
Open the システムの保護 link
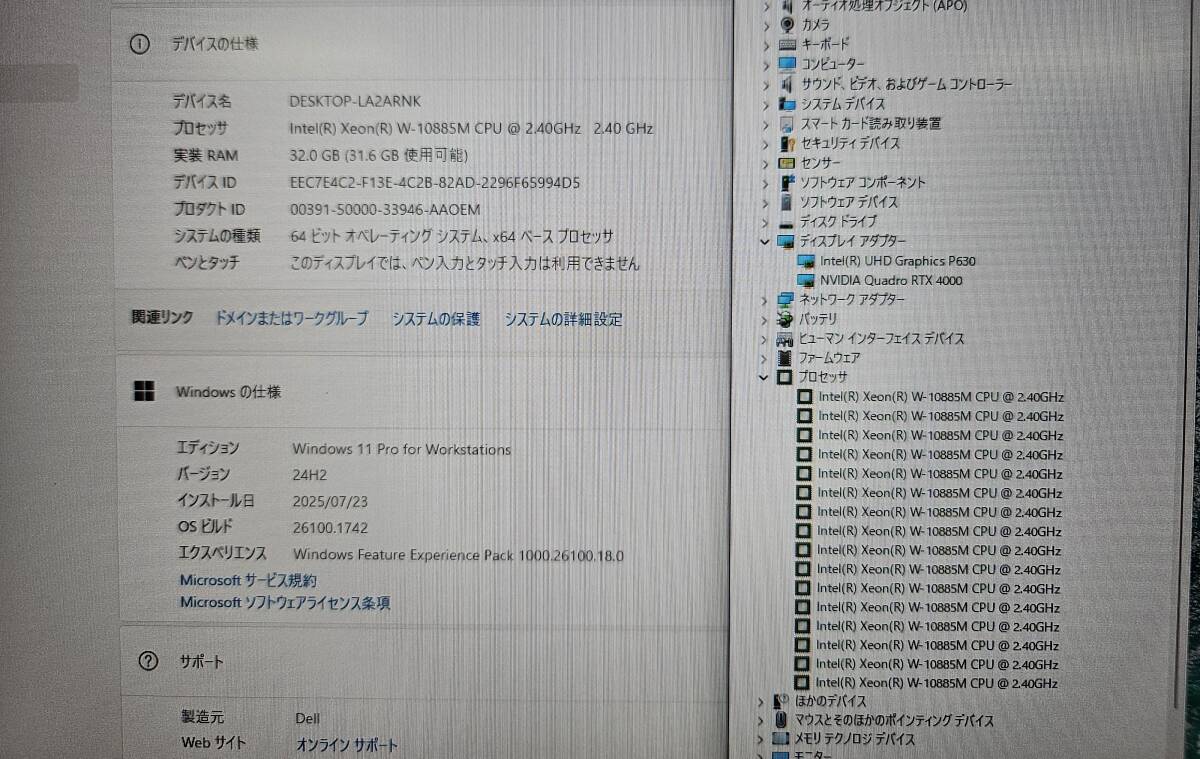436,319
